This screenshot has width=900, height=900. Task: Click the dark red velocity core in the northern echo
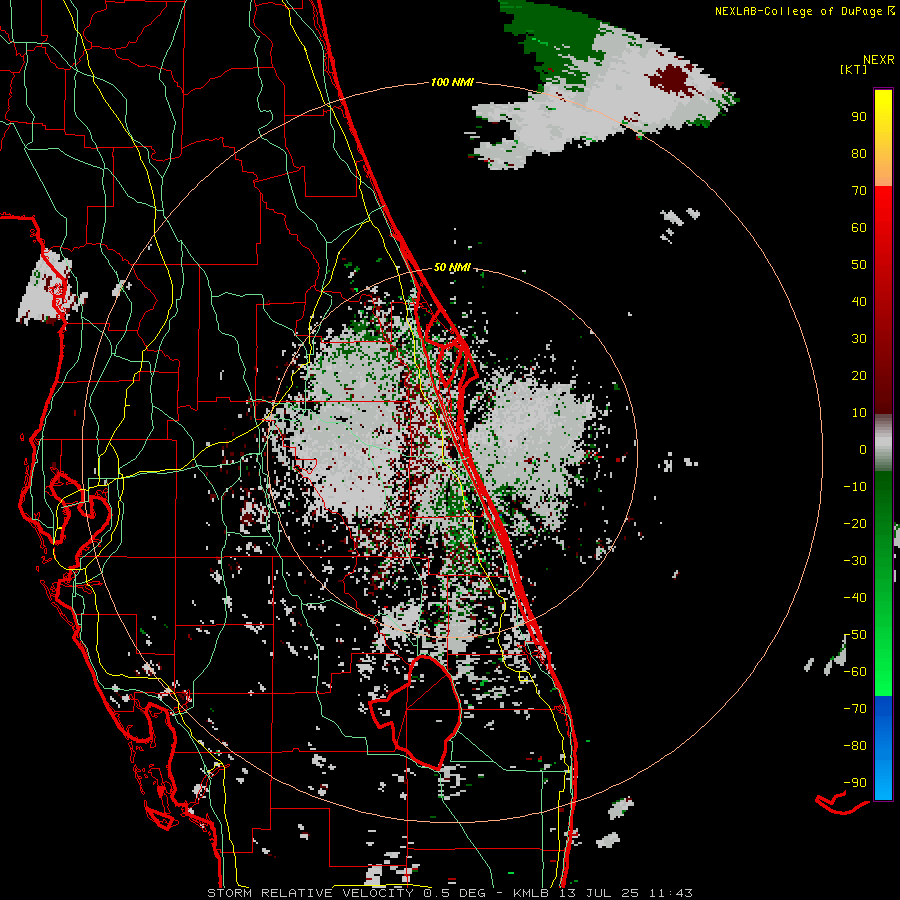pos(672,79)
